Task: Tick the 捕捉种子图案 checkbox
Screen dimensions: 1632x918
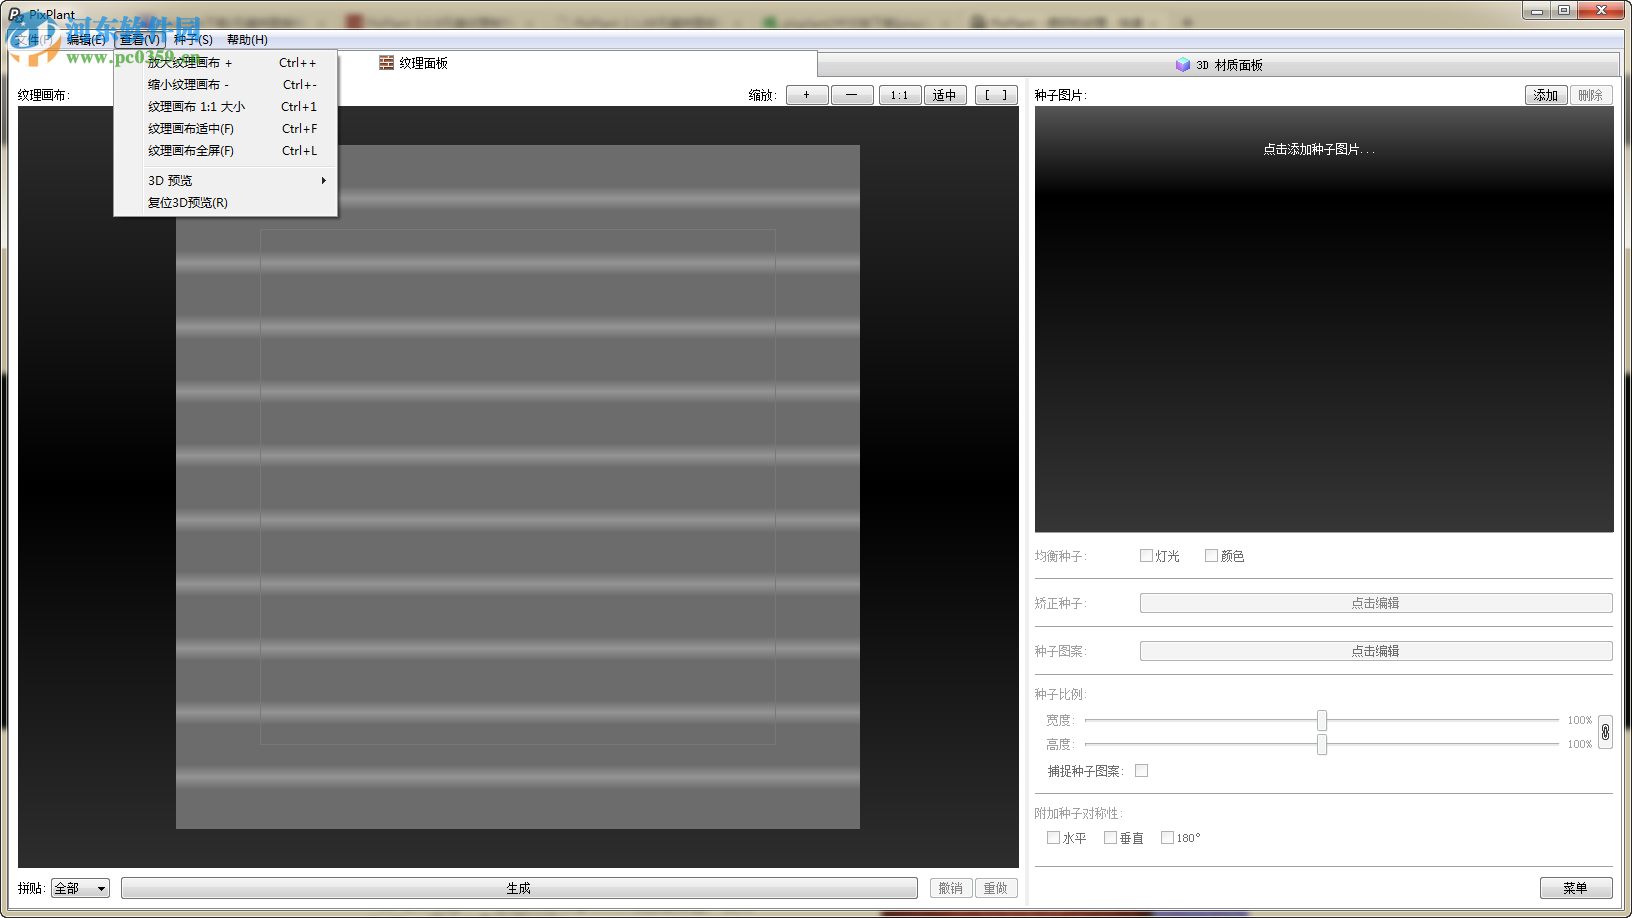Action: pyautogui.click(x=1141, y=771)
